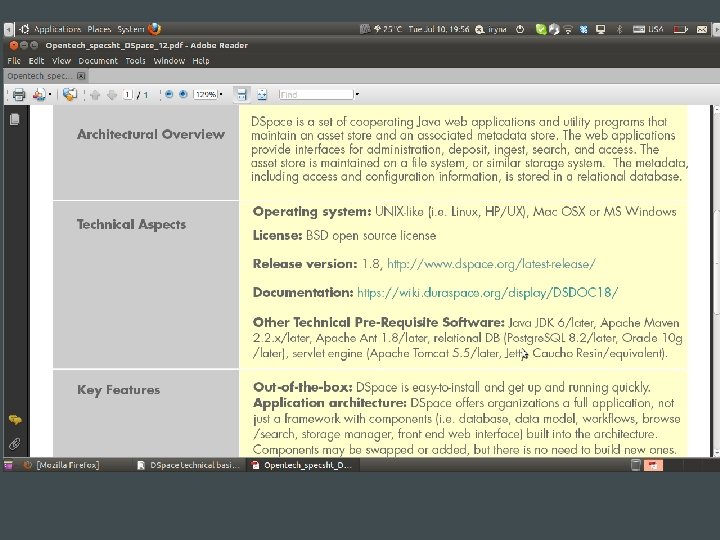
Task: Open the Attachments paperclip icon in sidebar
Action: coord(15,444)
